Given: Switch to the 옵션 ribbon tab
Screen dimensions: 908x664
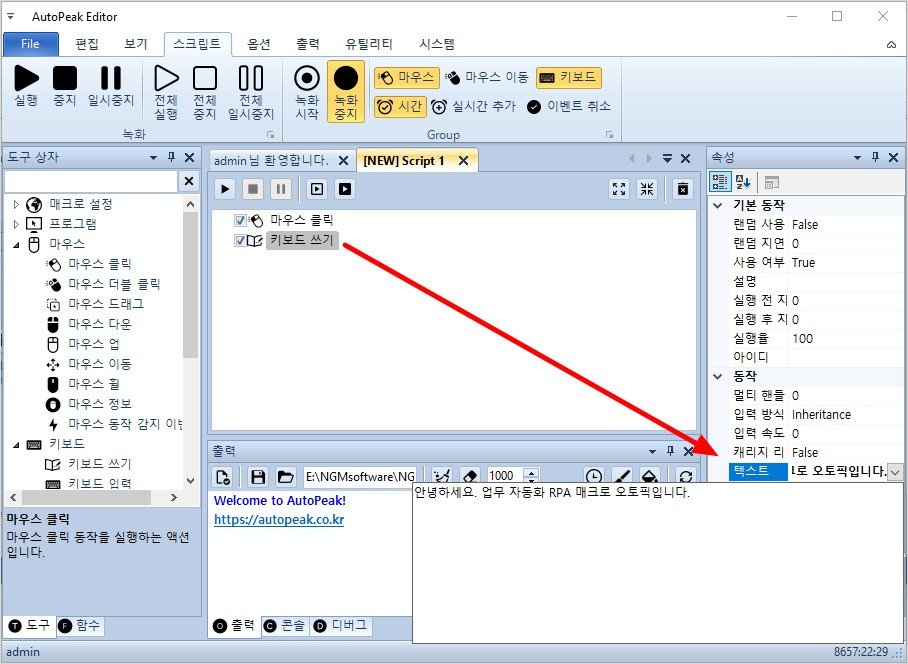Looking at the screenshot, I should (259, 44).
